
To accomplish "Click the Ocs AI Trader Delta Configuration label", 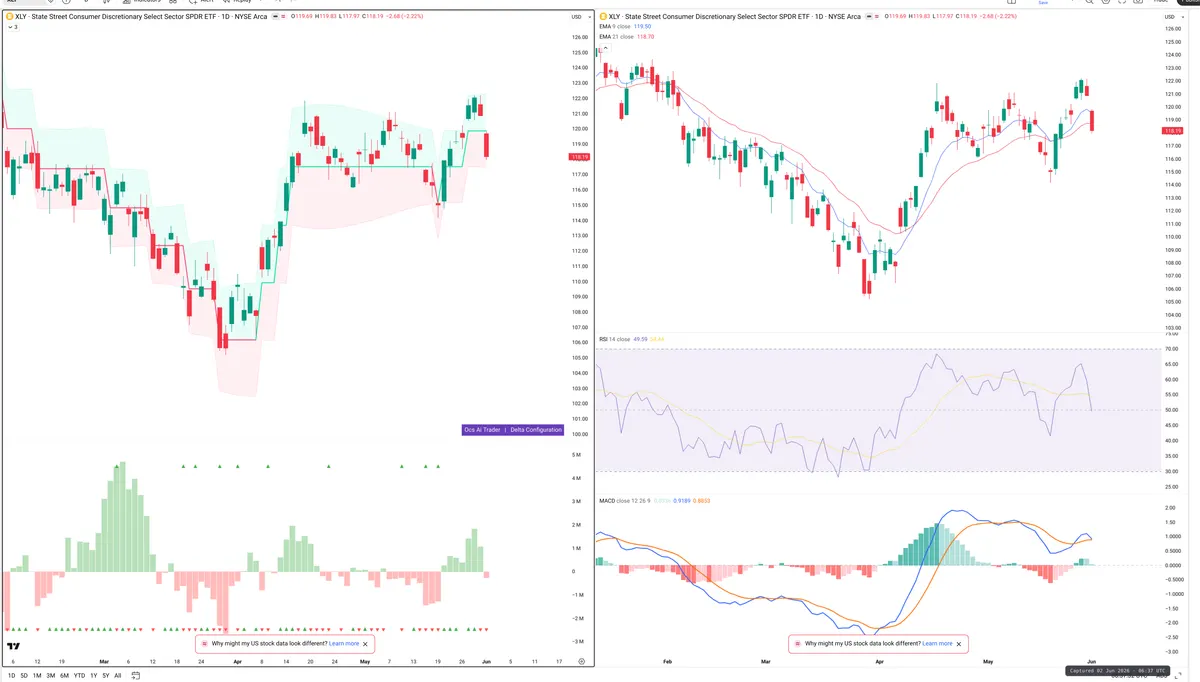I will click(513, 430).
